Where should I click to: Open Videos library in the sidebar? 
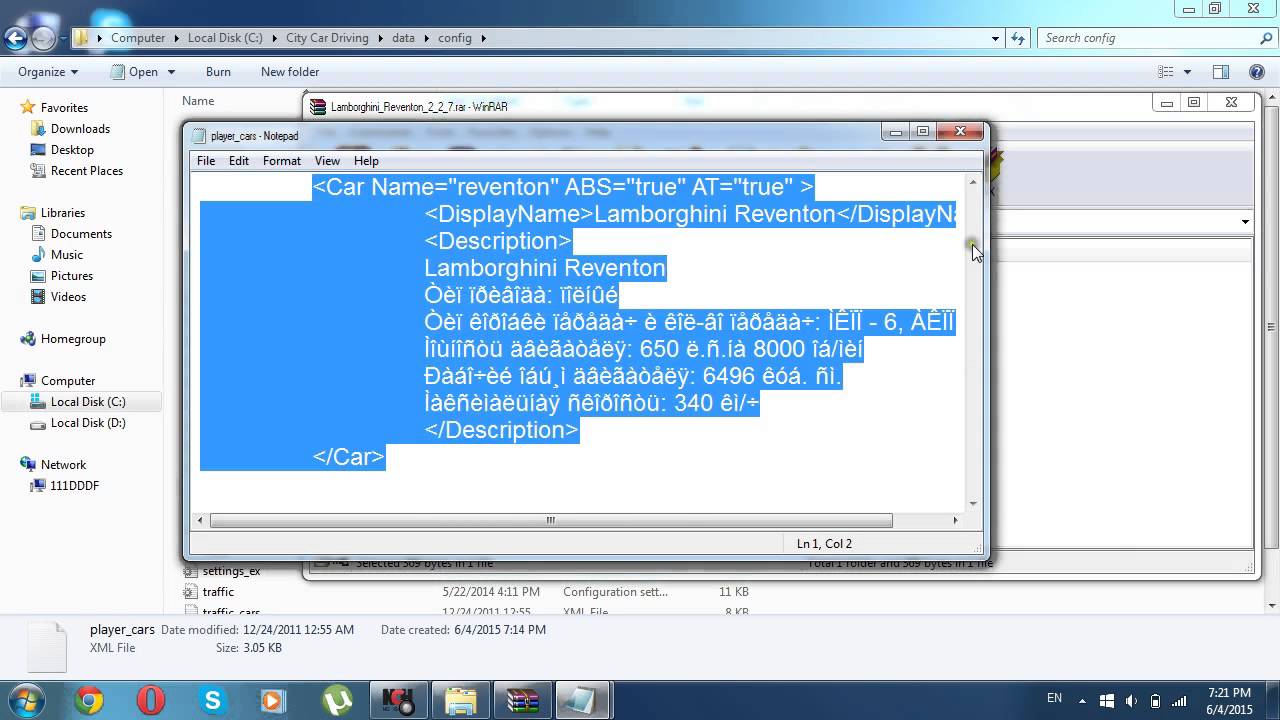click(x=68, y=297)
